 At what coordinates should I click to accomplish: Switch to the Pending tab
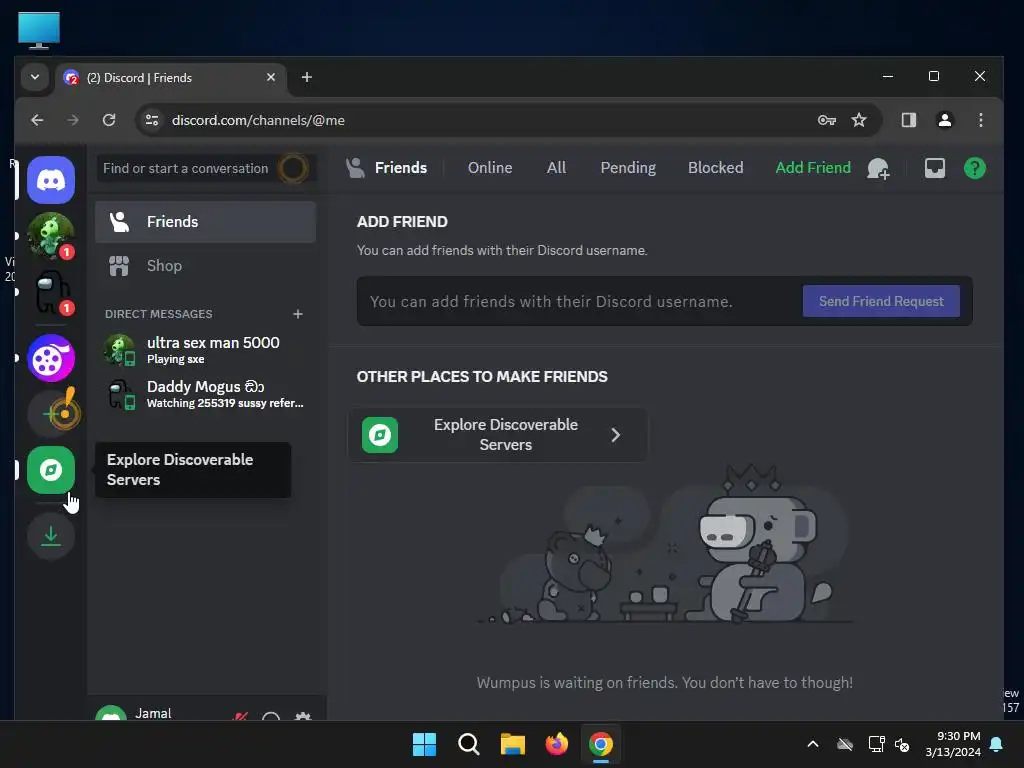(628, 168)
